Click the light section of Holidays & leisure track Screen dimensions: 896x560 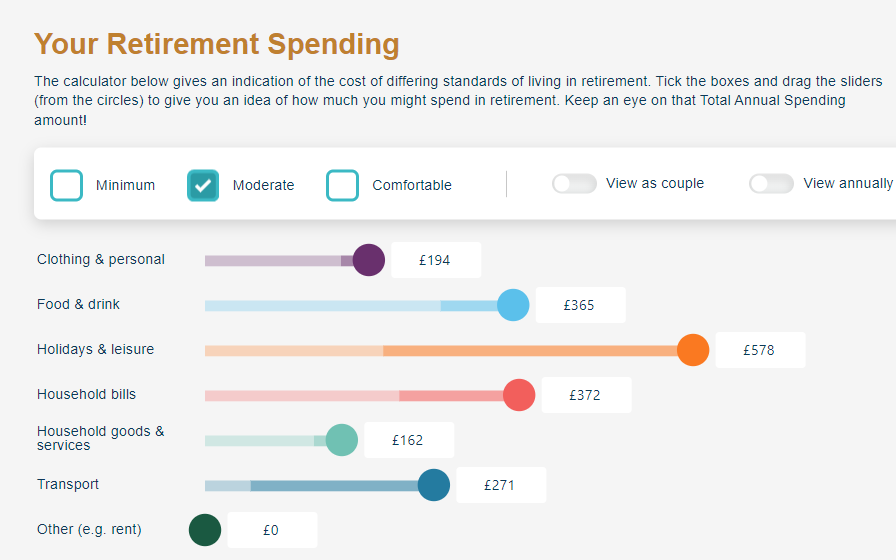tap(294, 350)
